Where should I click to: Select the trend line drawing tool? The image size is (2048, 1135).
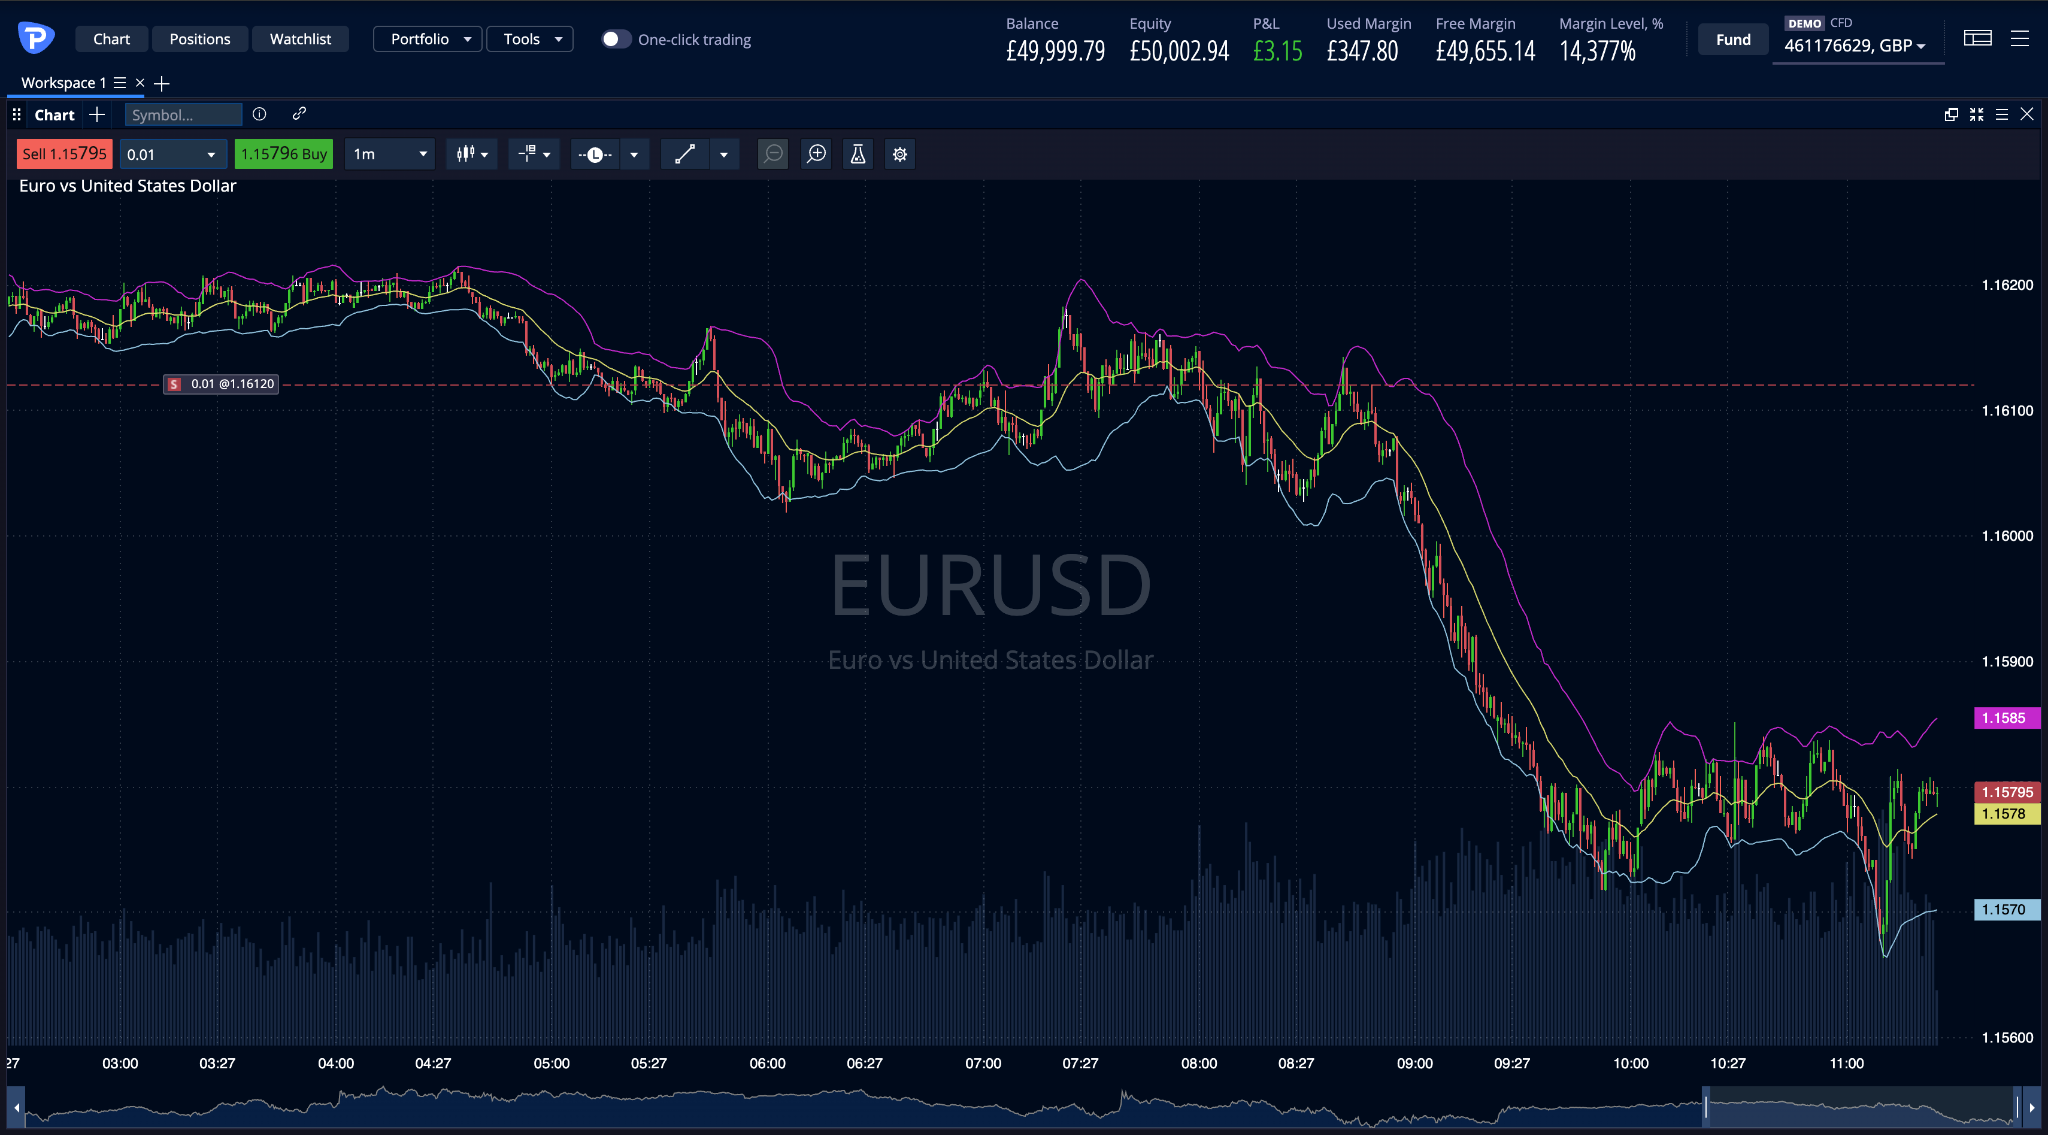685,154
